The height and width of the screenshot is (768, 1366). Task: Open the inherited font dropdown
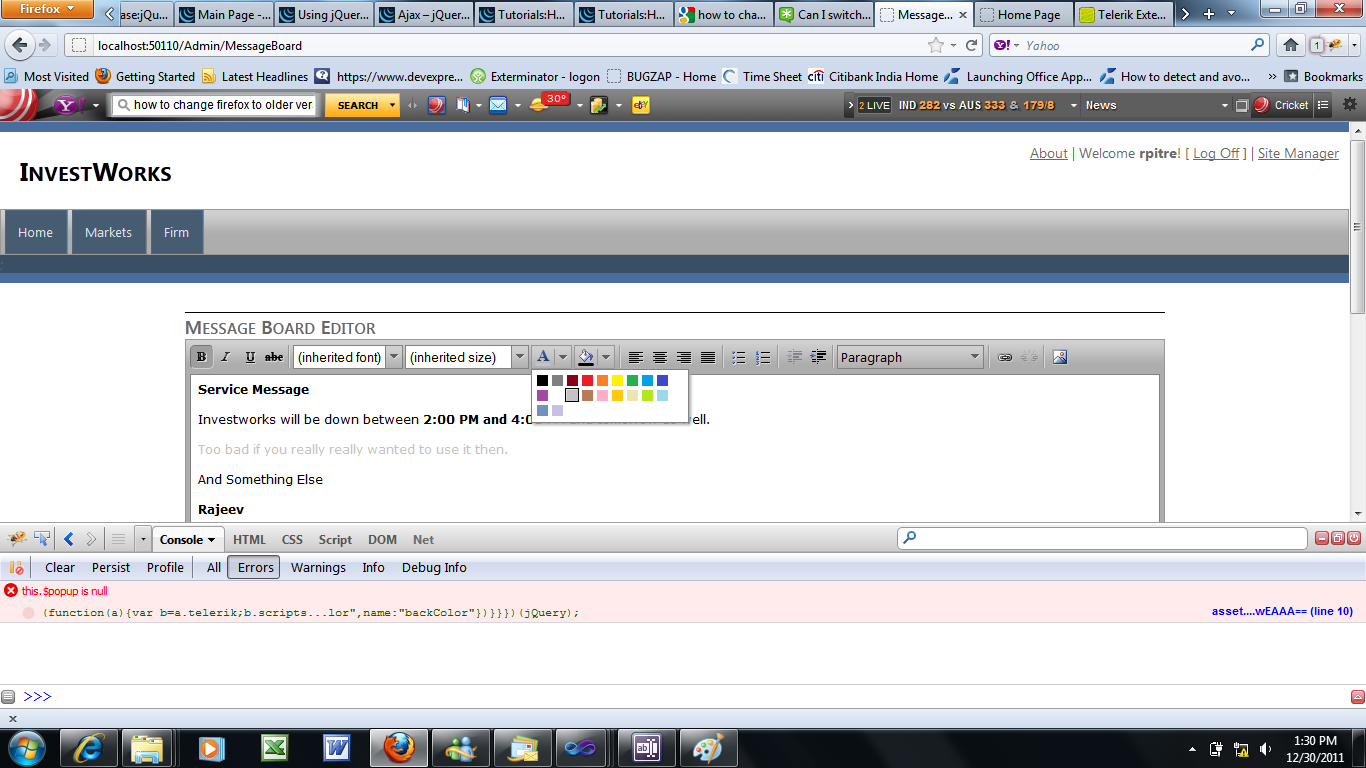(347, 357)
